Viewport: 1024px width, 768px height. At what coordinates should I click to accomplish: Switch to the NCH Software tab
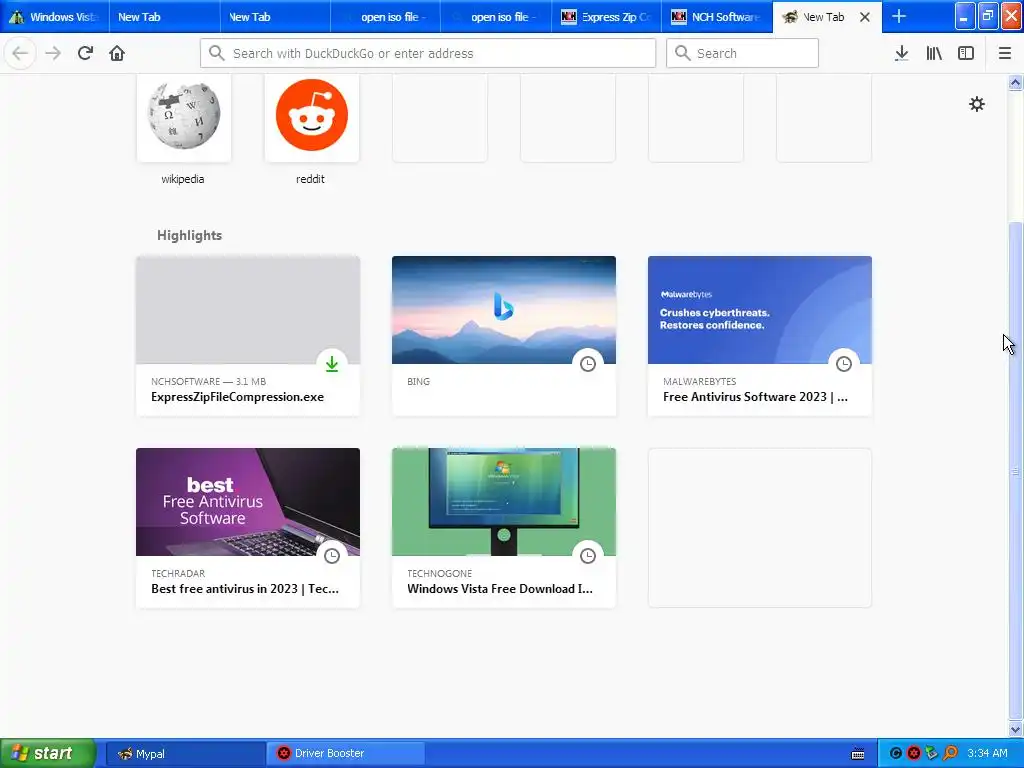(x=717, y=17)
